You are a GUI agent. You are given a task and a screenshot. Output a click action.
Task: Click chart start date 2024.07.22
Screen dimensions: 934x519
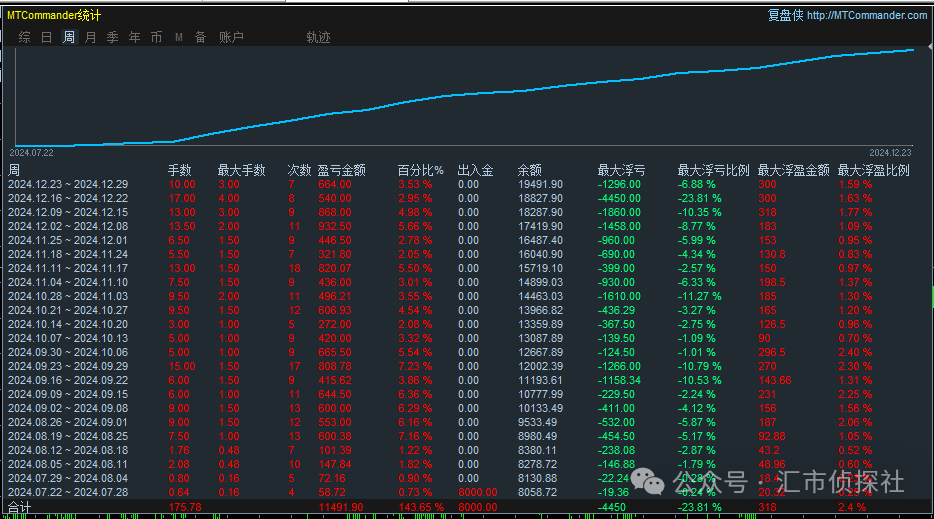(x=32, y=153)
